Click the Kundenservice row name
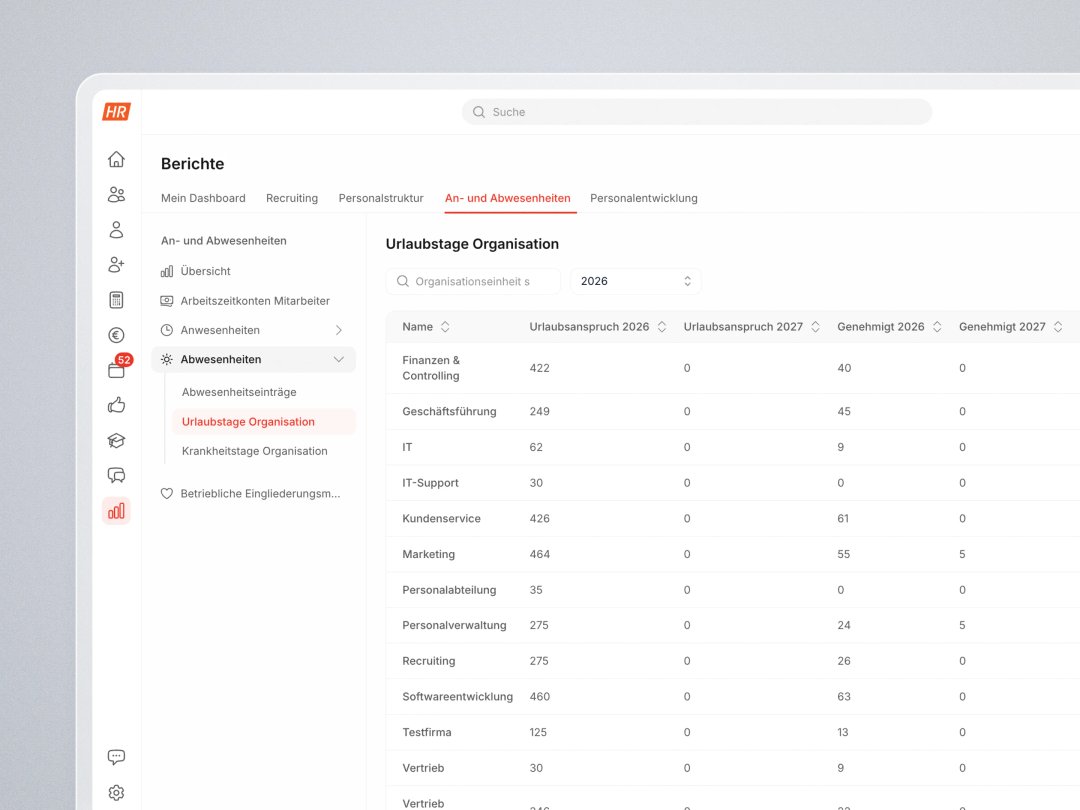Screen dimensions: 1080x810 click(442, 519)
